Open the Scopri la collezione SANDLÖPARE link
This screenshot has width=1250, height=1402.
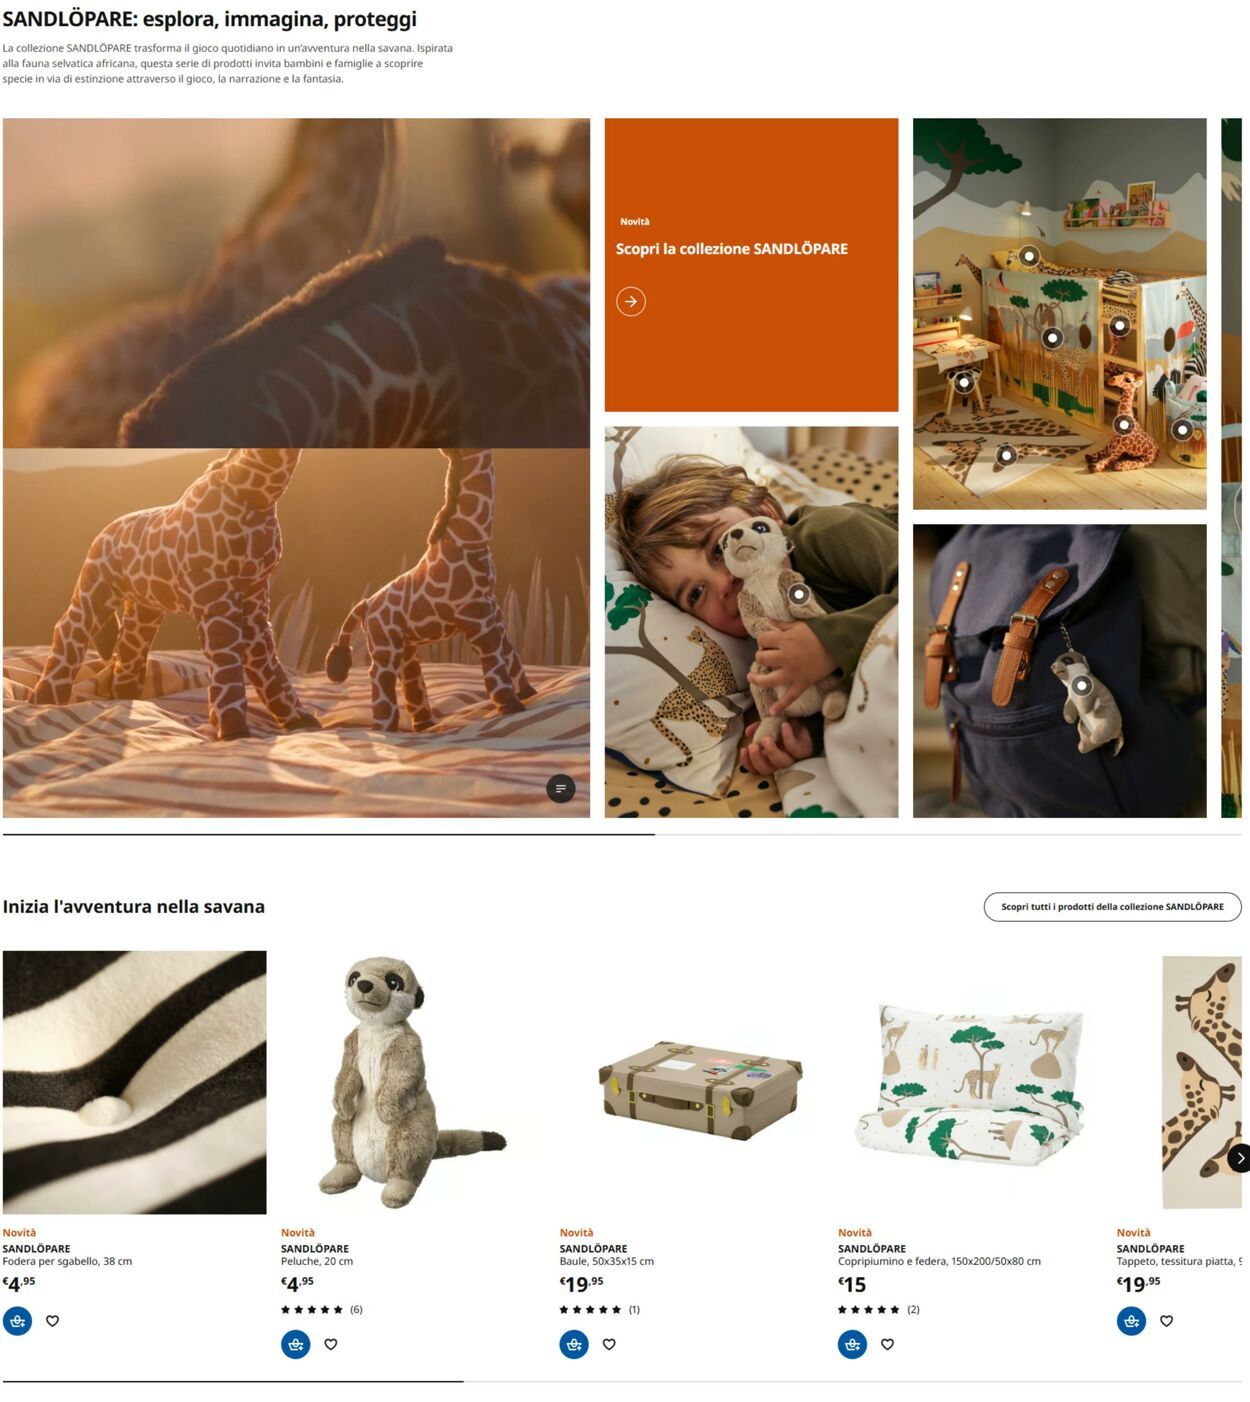(732, 249)
